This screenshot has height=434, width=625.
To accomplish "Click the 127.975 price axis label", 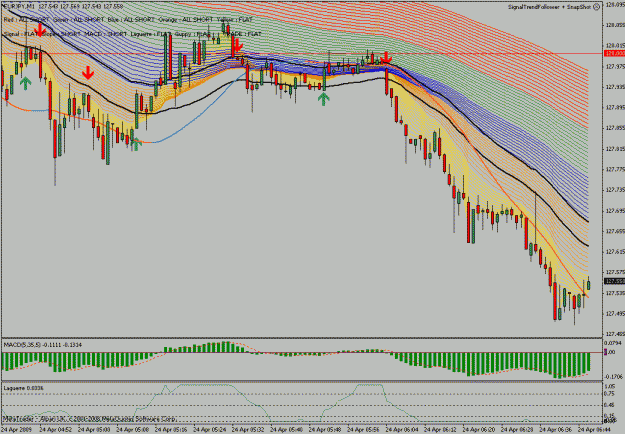I will coord(615,66).
